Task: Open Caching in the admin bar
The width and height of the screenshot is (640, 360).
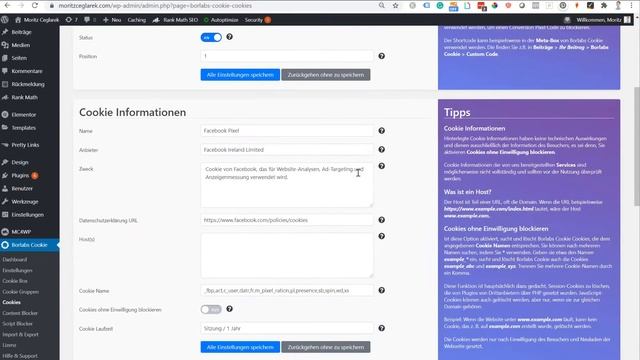Action: [136, 20]
